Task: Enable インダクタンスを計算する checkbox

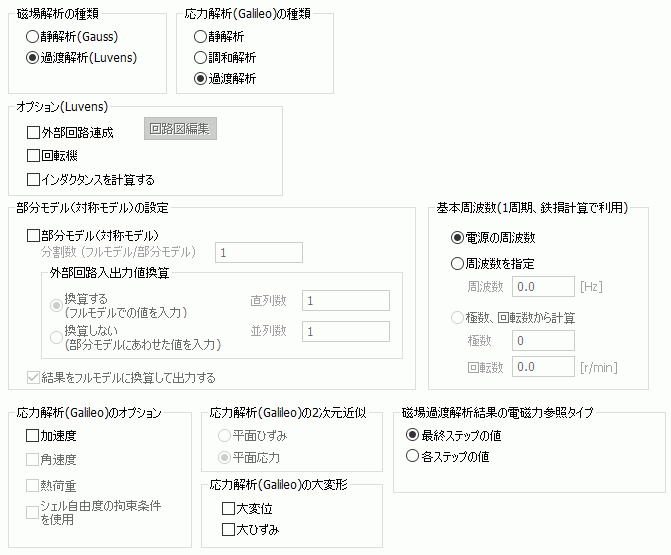Action: pos(33,180)
